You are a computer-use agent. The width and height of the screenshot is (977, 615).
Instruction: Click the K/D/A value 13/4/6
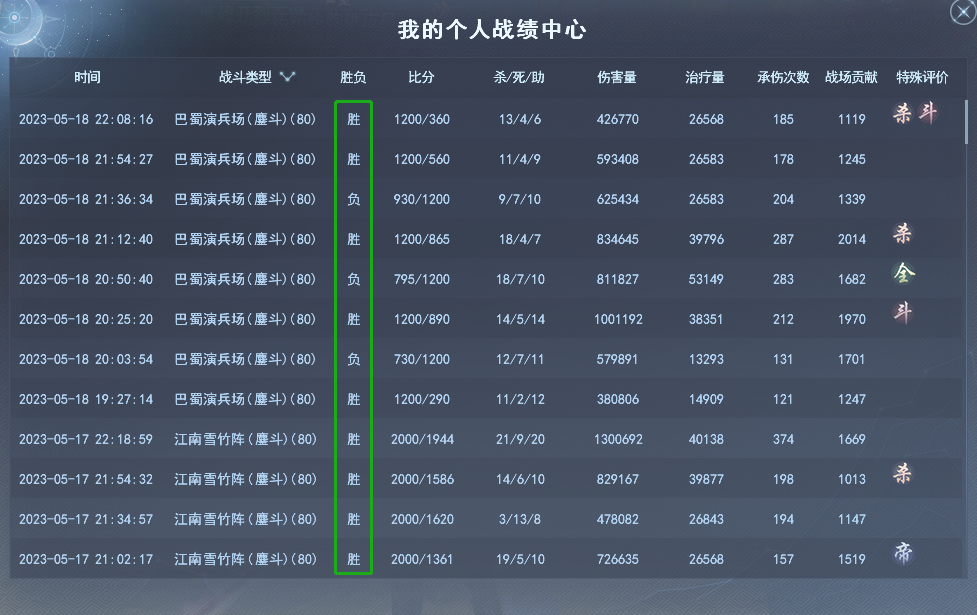click(x=520, y=119)
